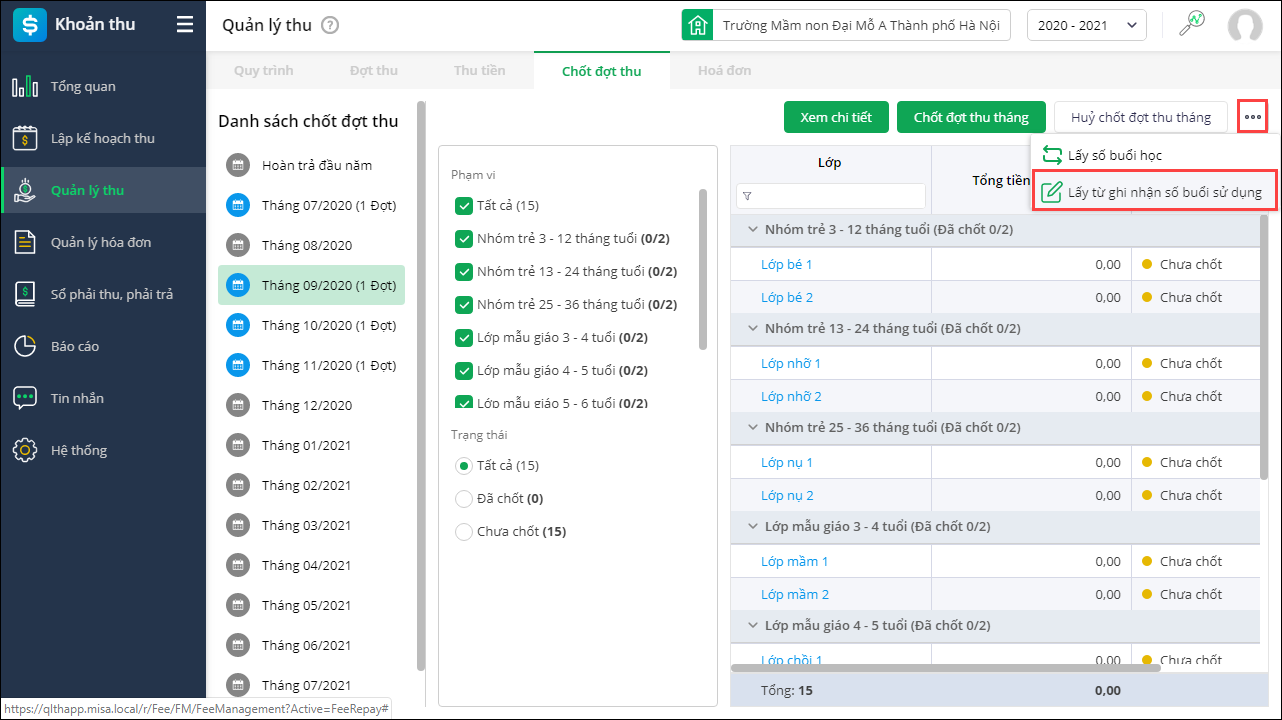Click the Quản lý hóa đơn document icon

point(25,243)
